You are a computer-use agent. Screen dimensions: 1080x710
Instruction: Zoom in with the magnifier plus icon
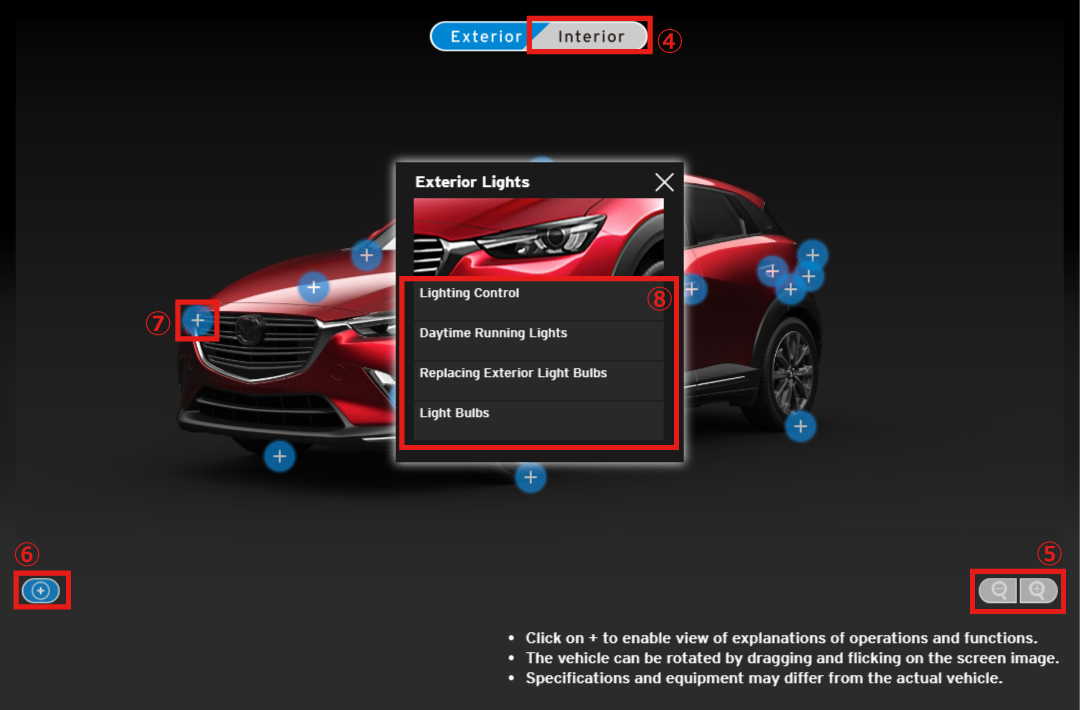1038,590
